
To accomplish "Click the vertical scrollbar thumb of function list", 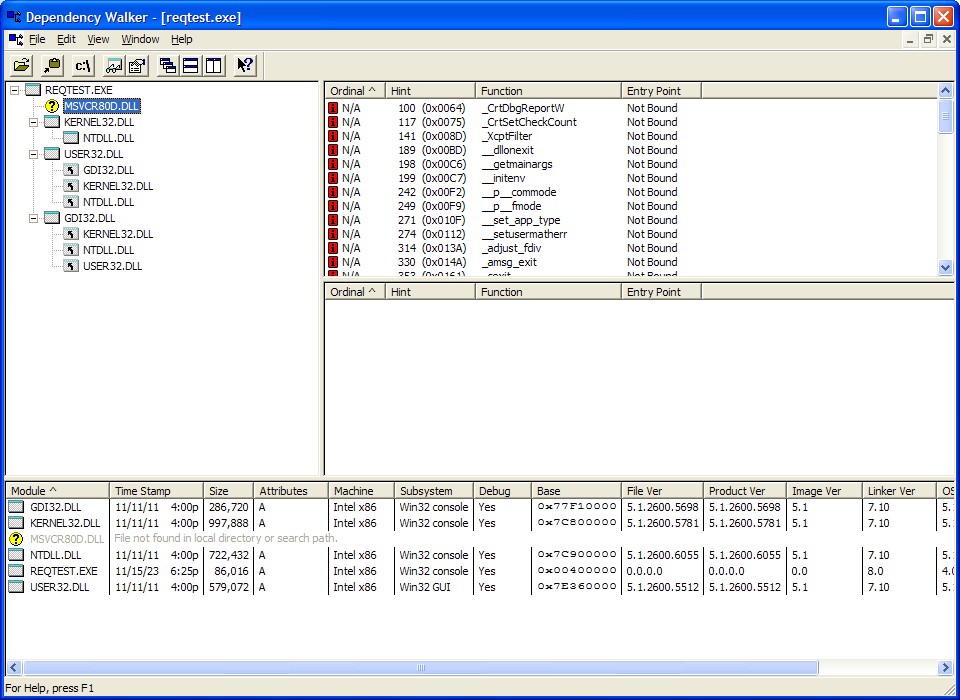I will click(945, 116).
